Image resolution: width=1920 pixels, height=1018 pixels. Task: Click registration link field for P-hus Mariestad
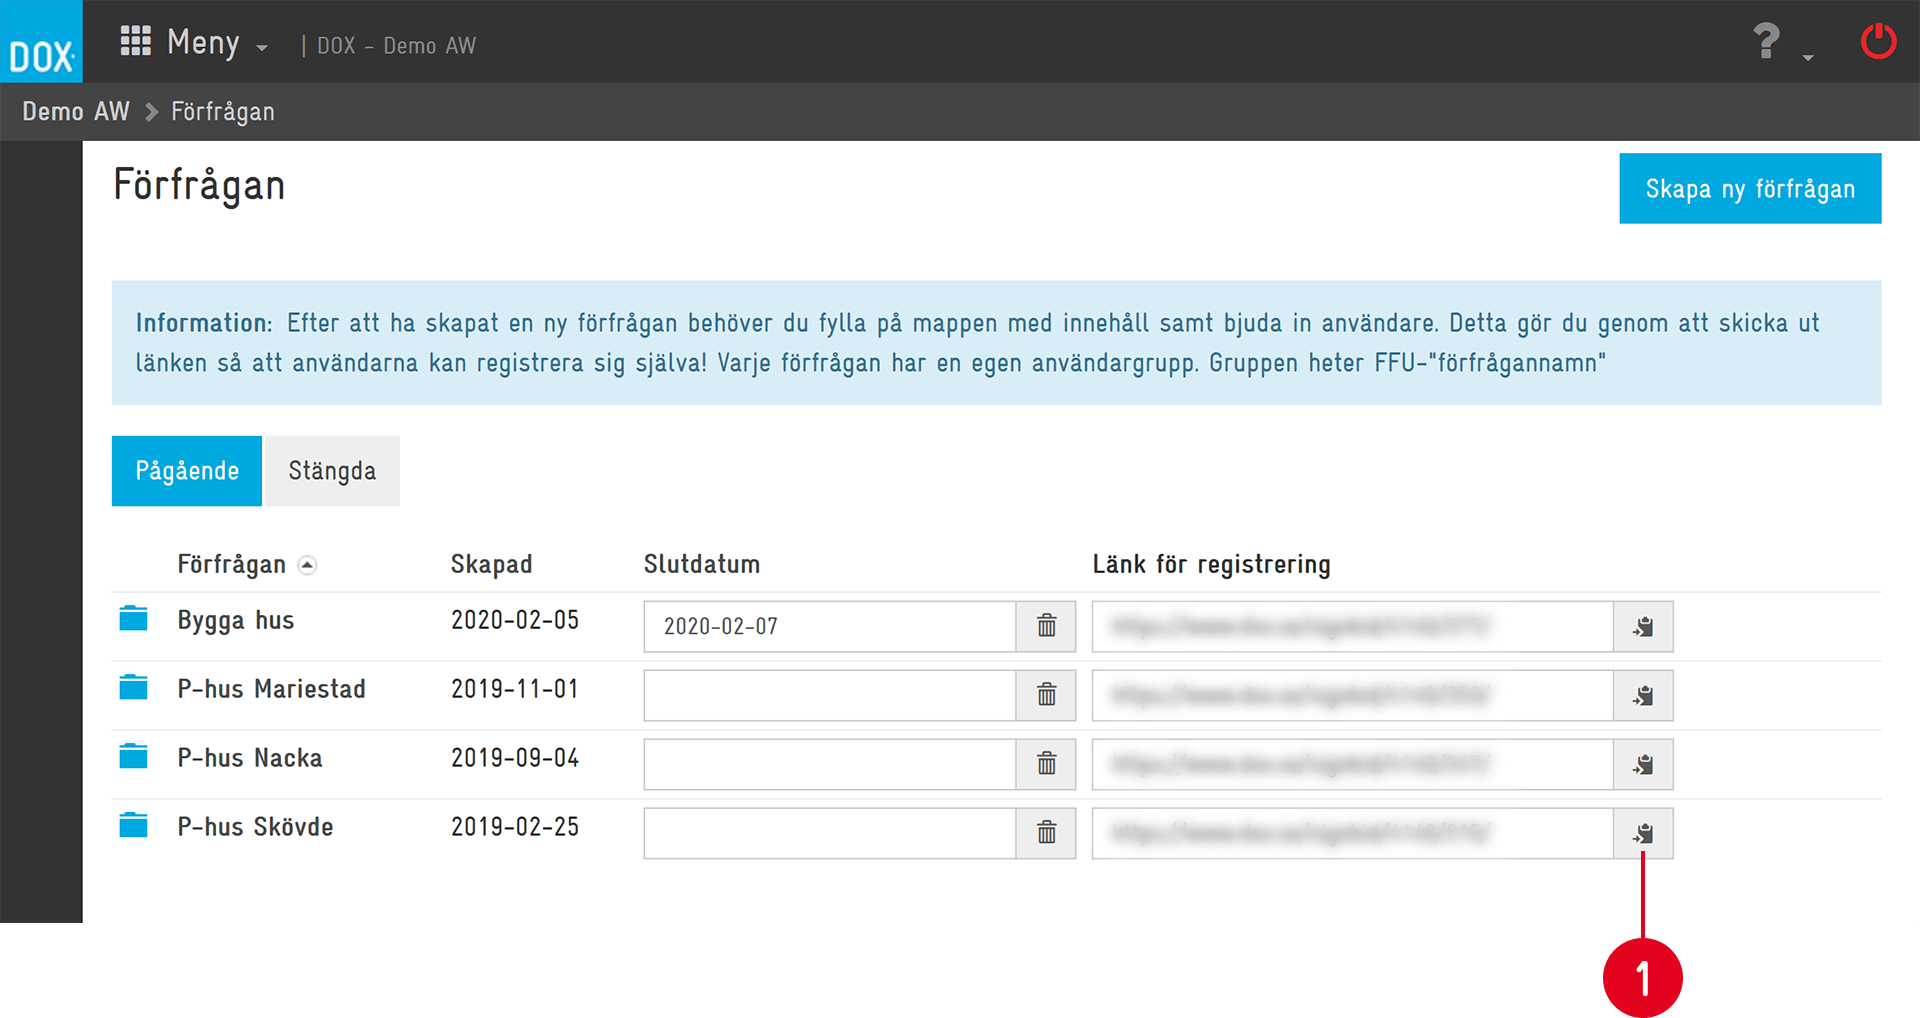(1353, 695)
